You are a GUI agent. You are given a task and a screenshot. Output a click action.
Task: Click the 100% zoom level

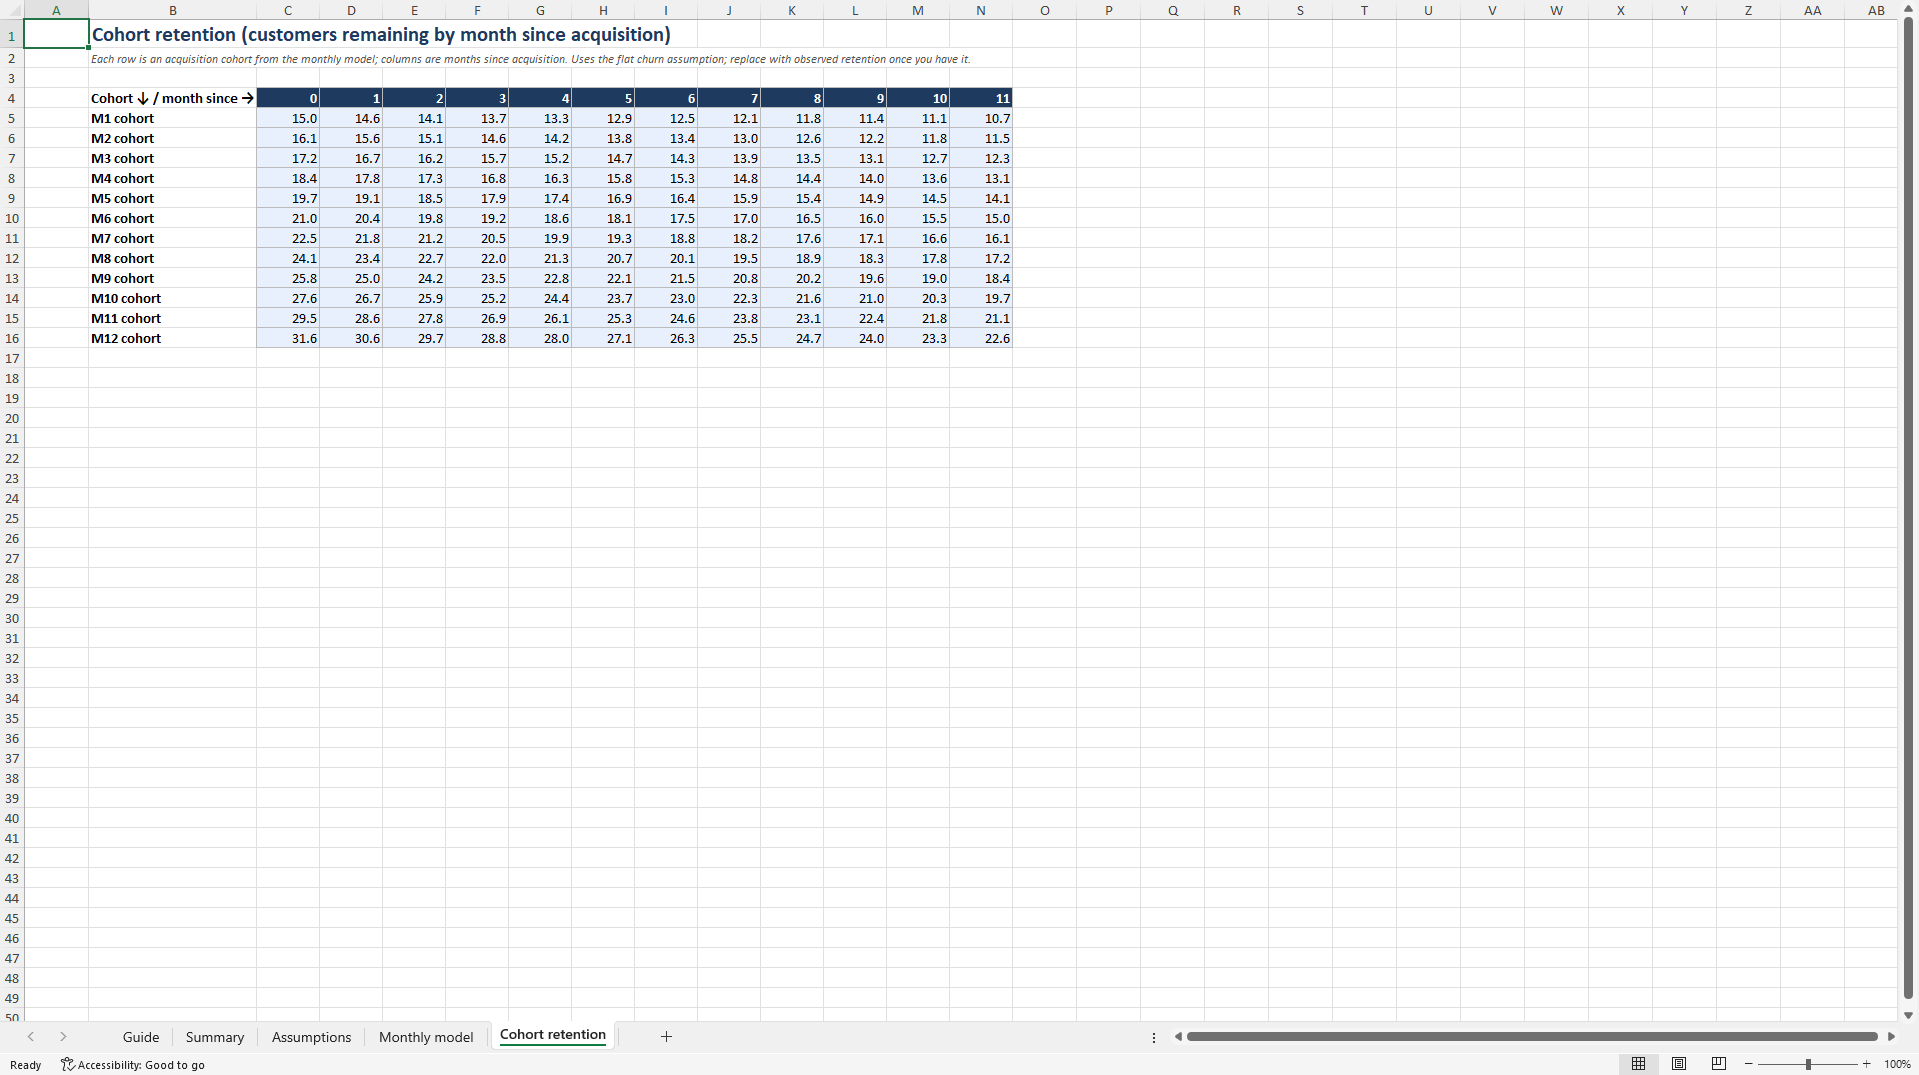pos(1897,1065)
